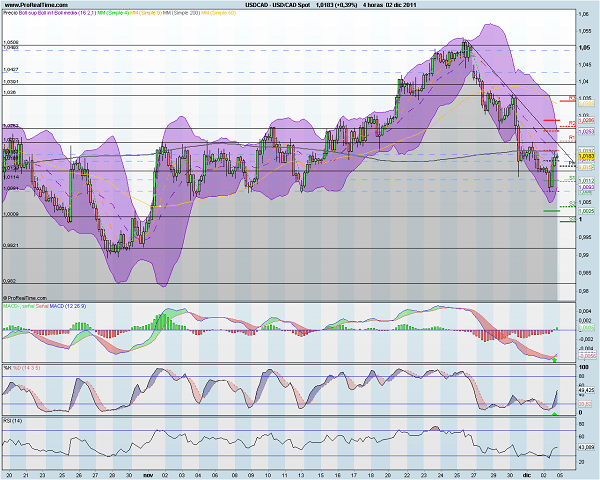600x480 pixels.
Task: Click the 1,0391 horizontal level label
Action: pos(11,82)
